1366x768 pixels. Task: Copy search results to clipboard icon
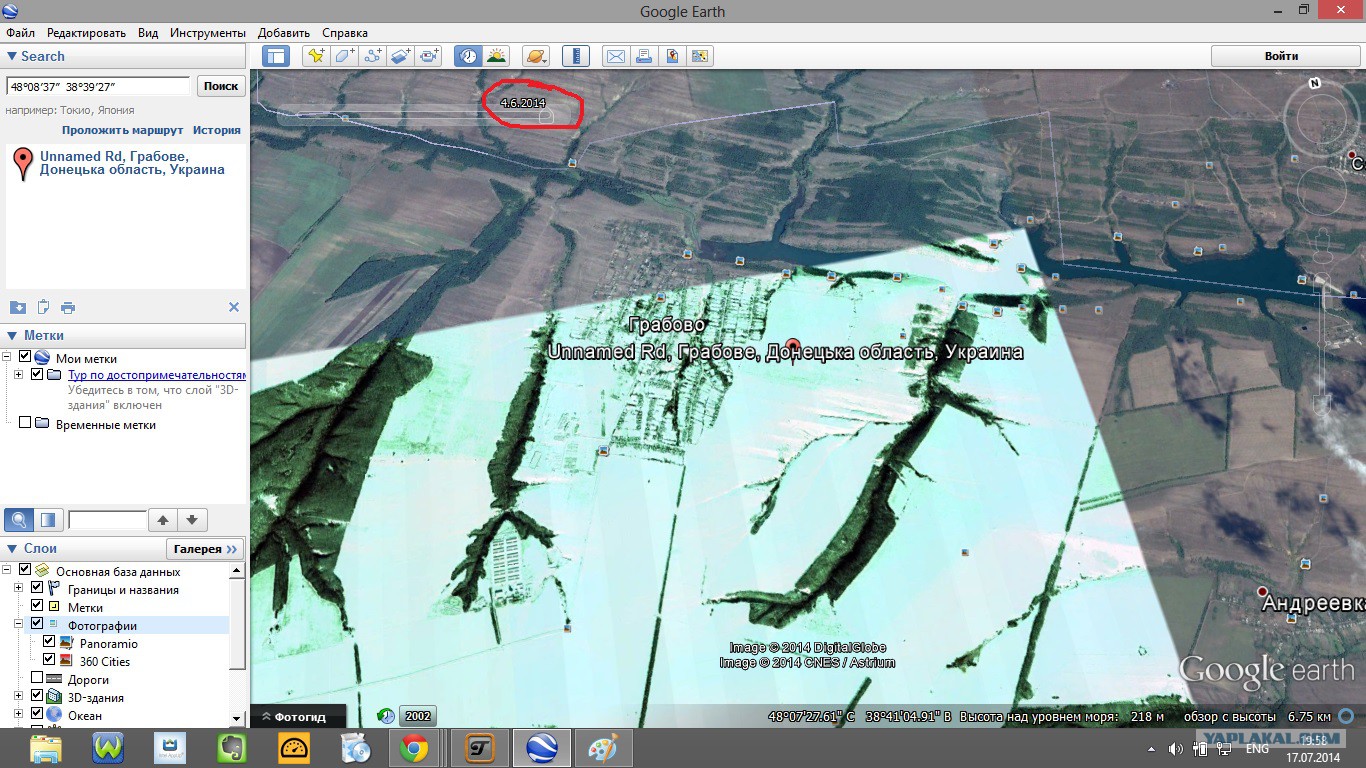[43, 307]
